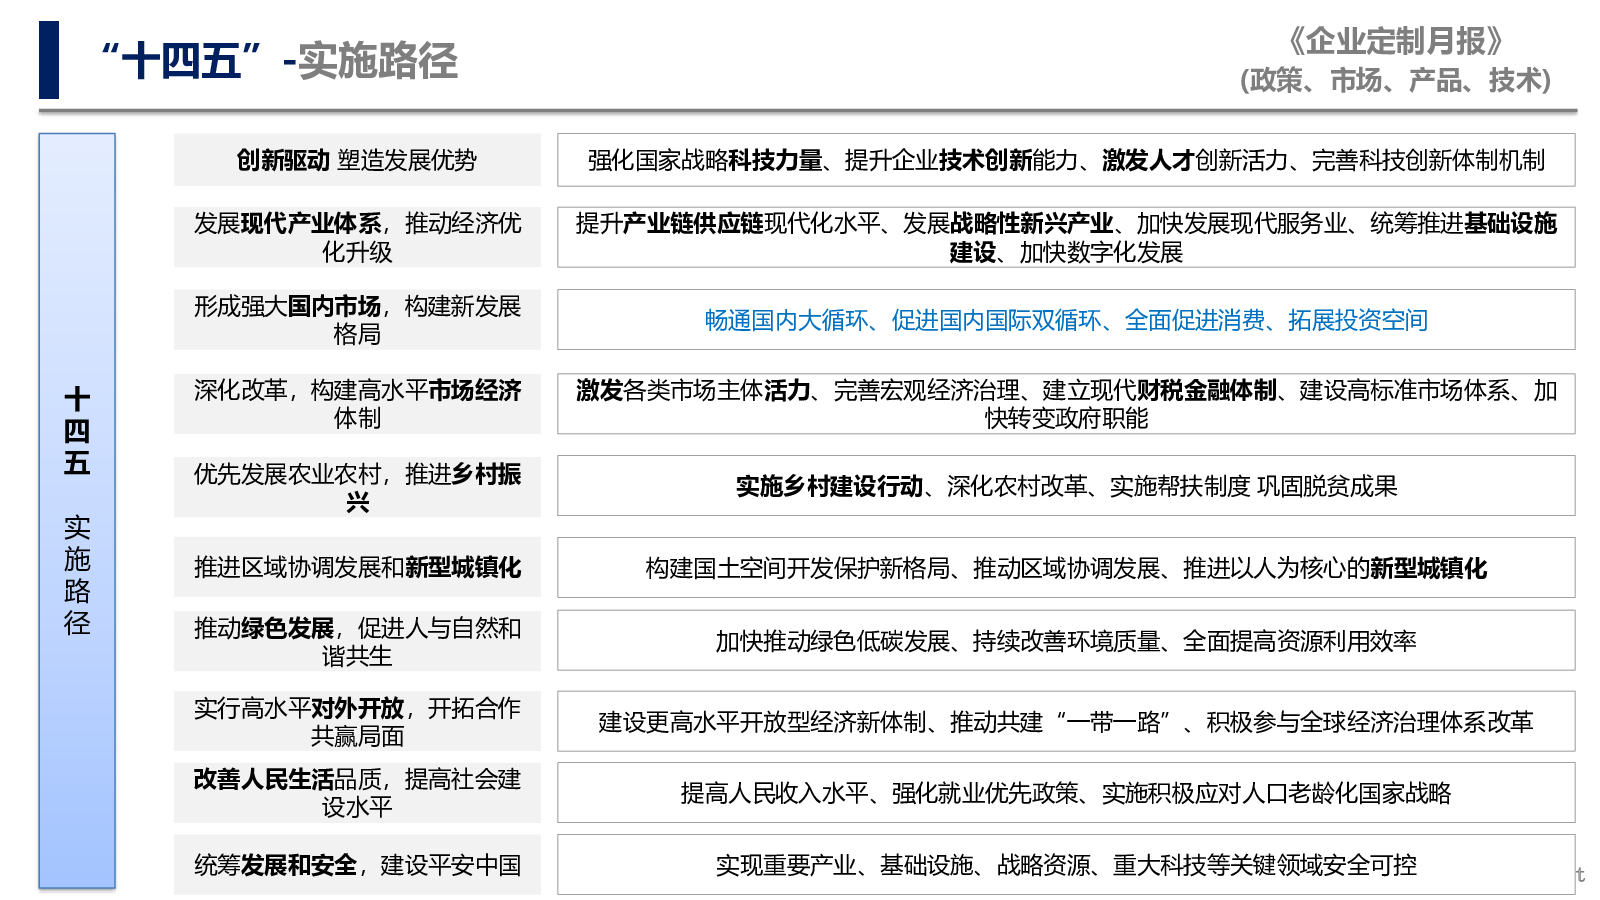Viewport: 1600px width, 900px height.
Task: Click the 强化国家战略科技力量 detail box
Action: coord(1066,160)
